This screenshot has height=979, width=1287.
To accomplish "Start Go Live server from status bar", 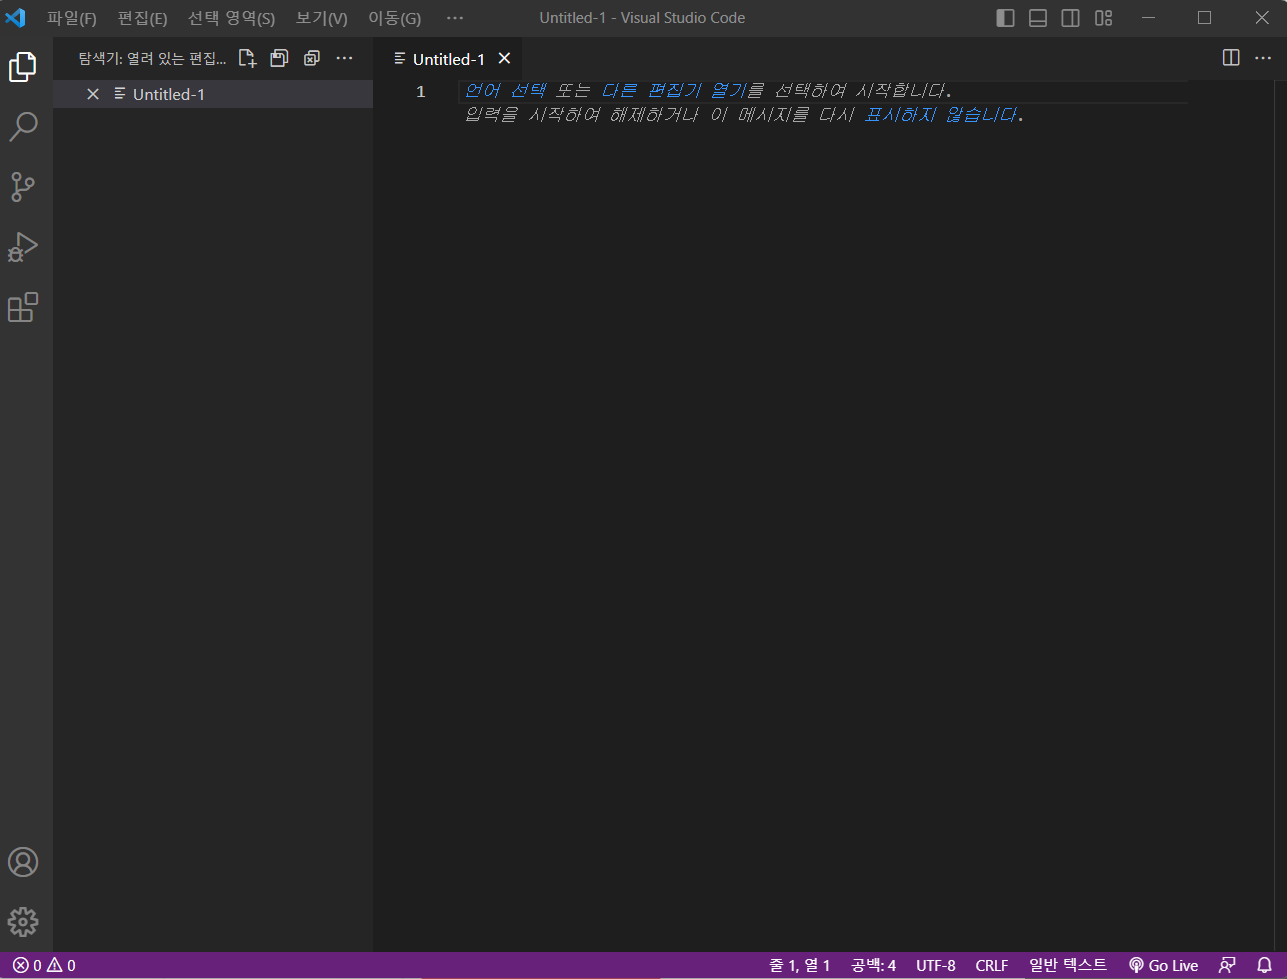I will [1163, 966].
